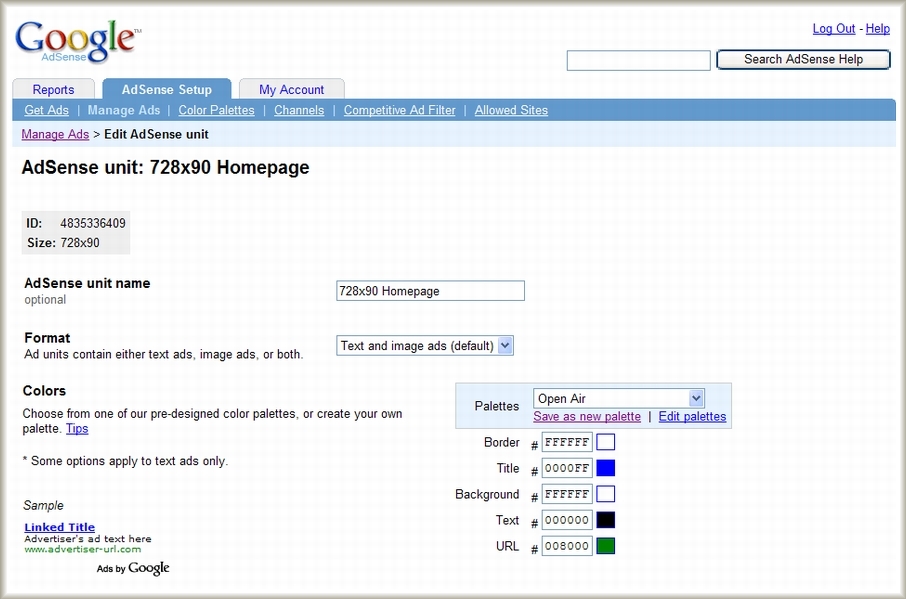Open the Format dropdown
This screenshot has height=599, width=906.
pyautogui.click(x=425, y=345)
